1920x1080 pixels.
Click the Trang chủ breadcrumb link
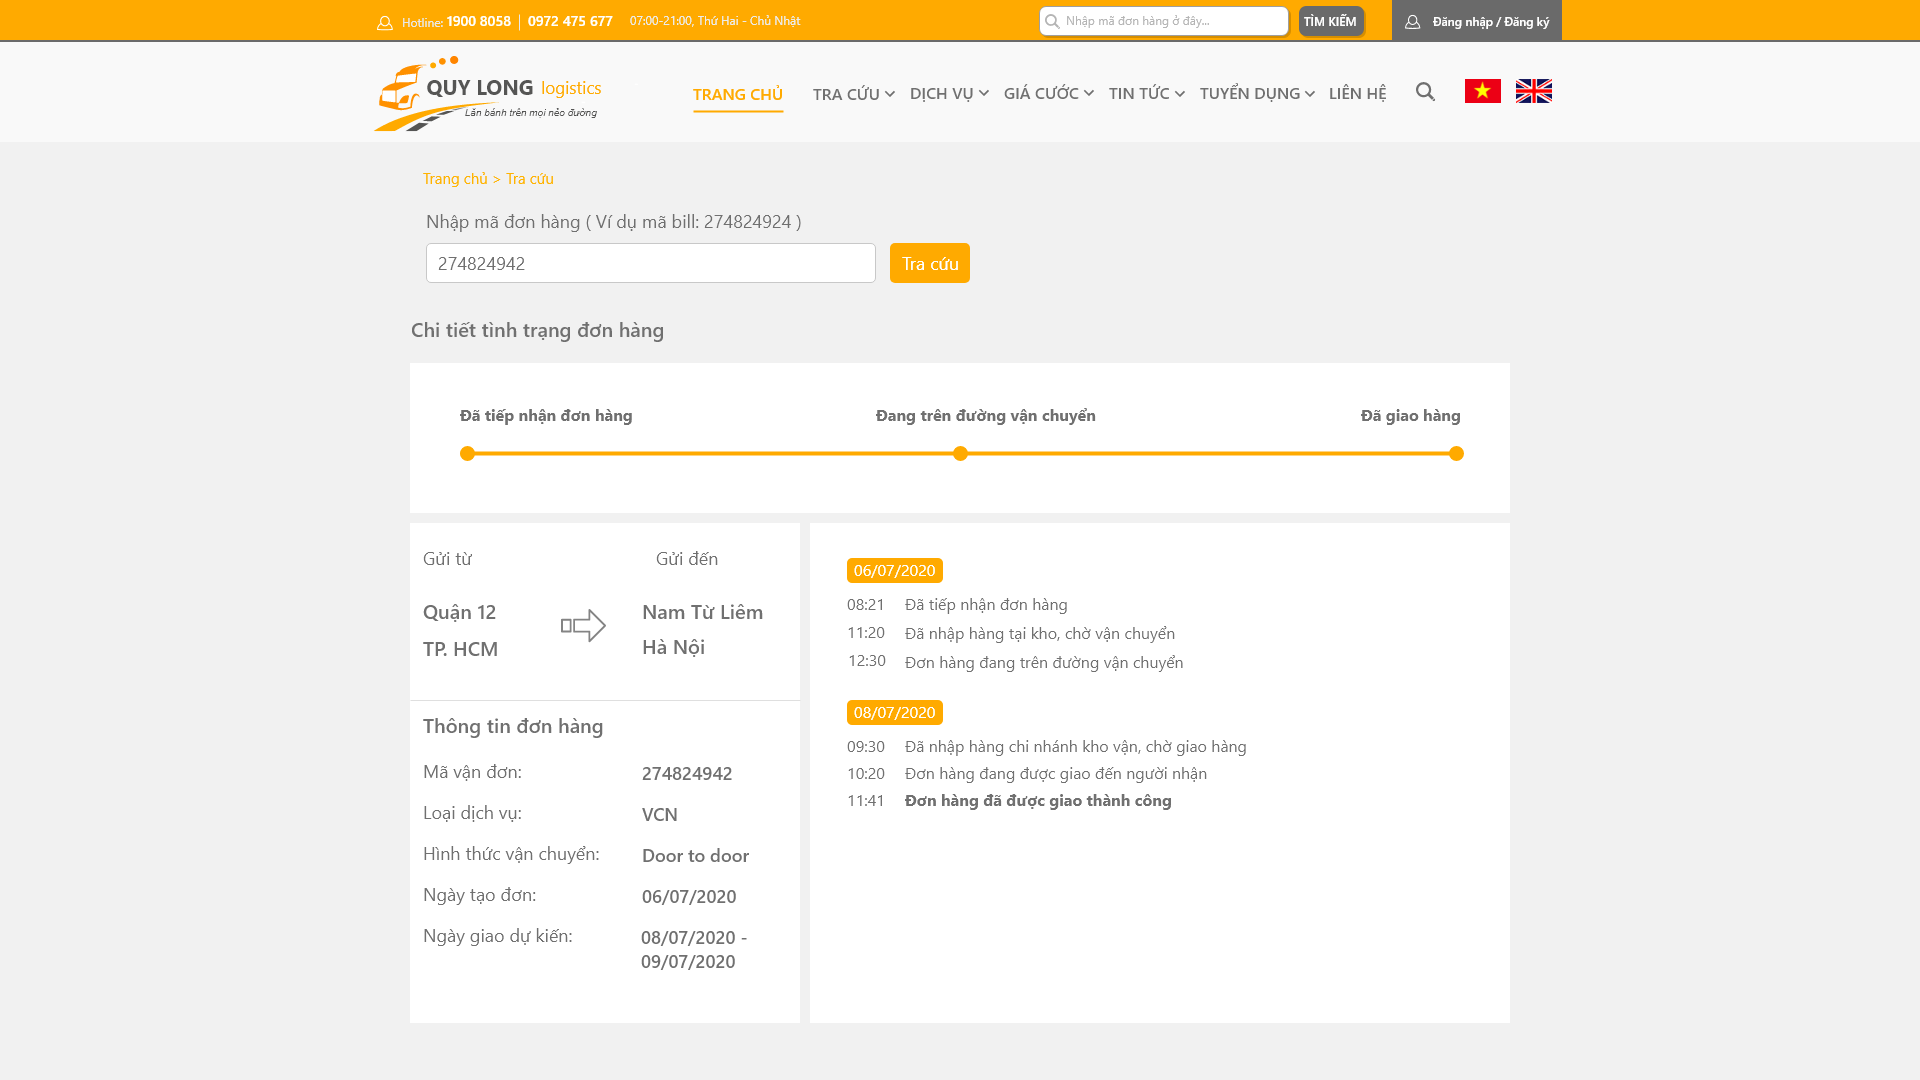pos(455,178)
